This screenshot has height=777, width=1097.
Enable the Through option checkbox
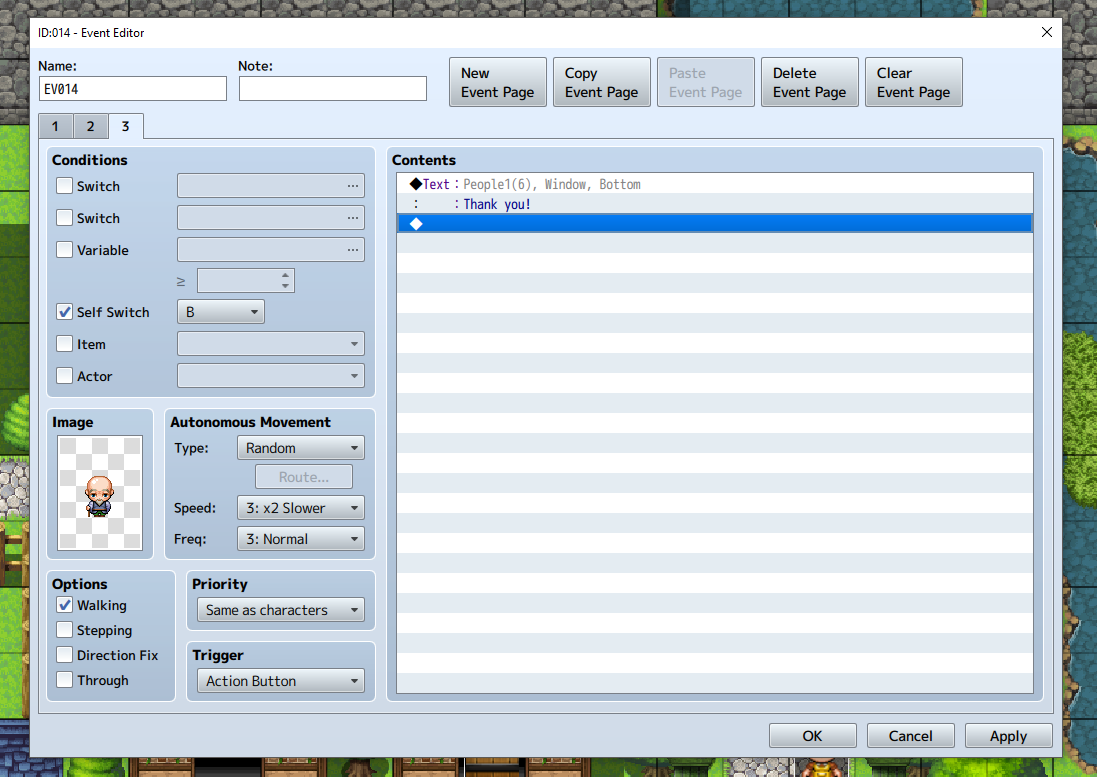65,680
